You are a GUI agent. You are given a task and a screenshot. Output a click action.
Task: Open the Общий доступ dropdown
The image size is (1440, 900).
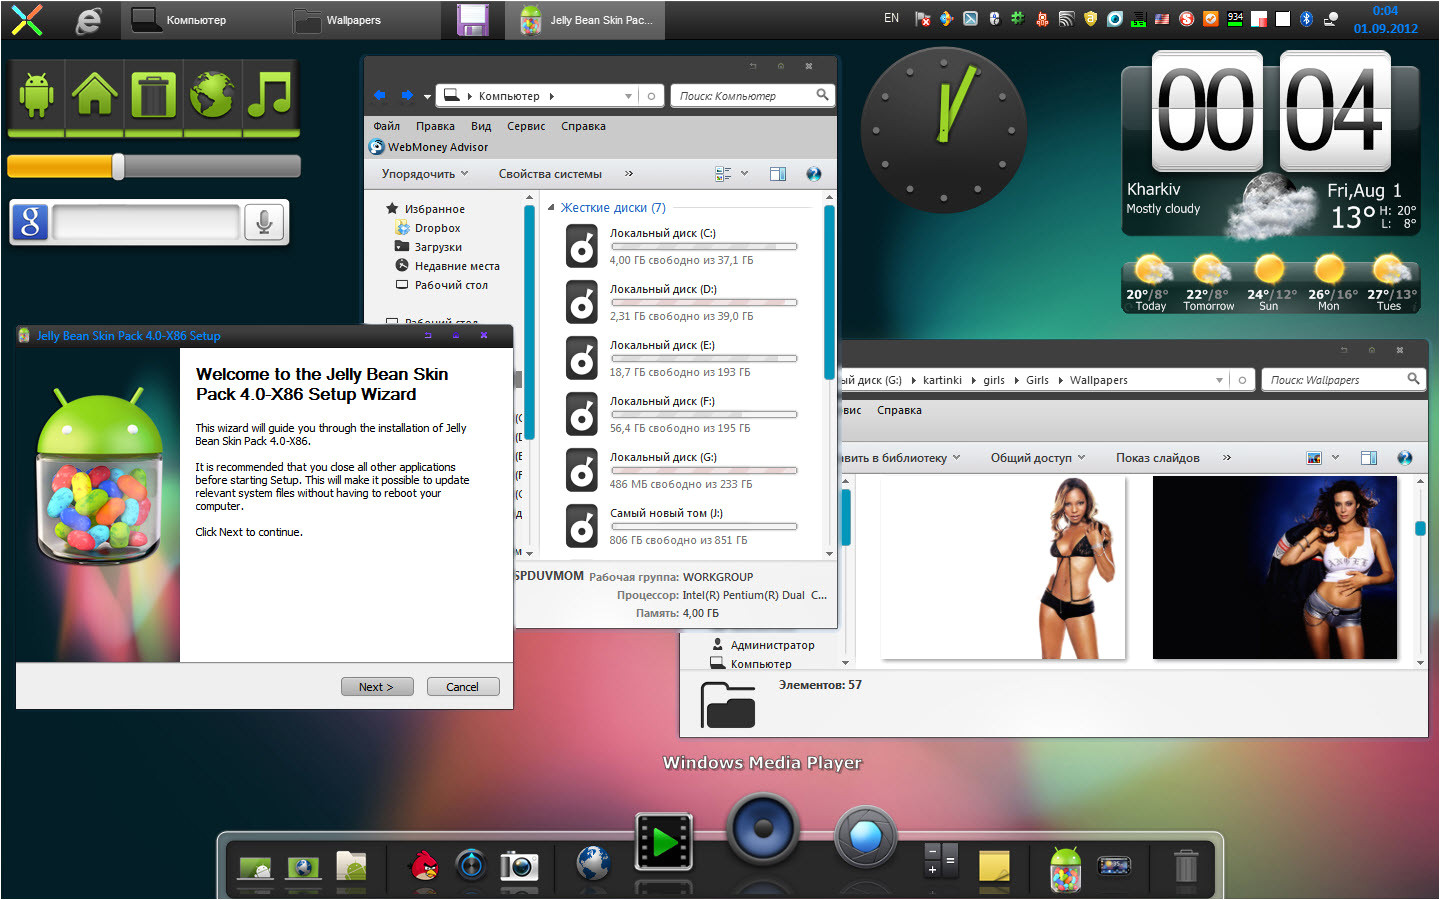tap(1038, 458)
